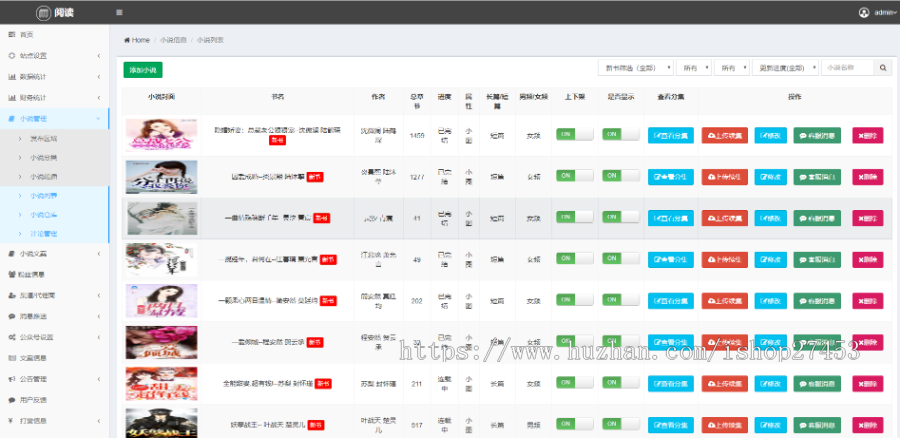Click the 小说管理 book icon
The width and height of the screenshot is (900, 438).
point(11,119)
